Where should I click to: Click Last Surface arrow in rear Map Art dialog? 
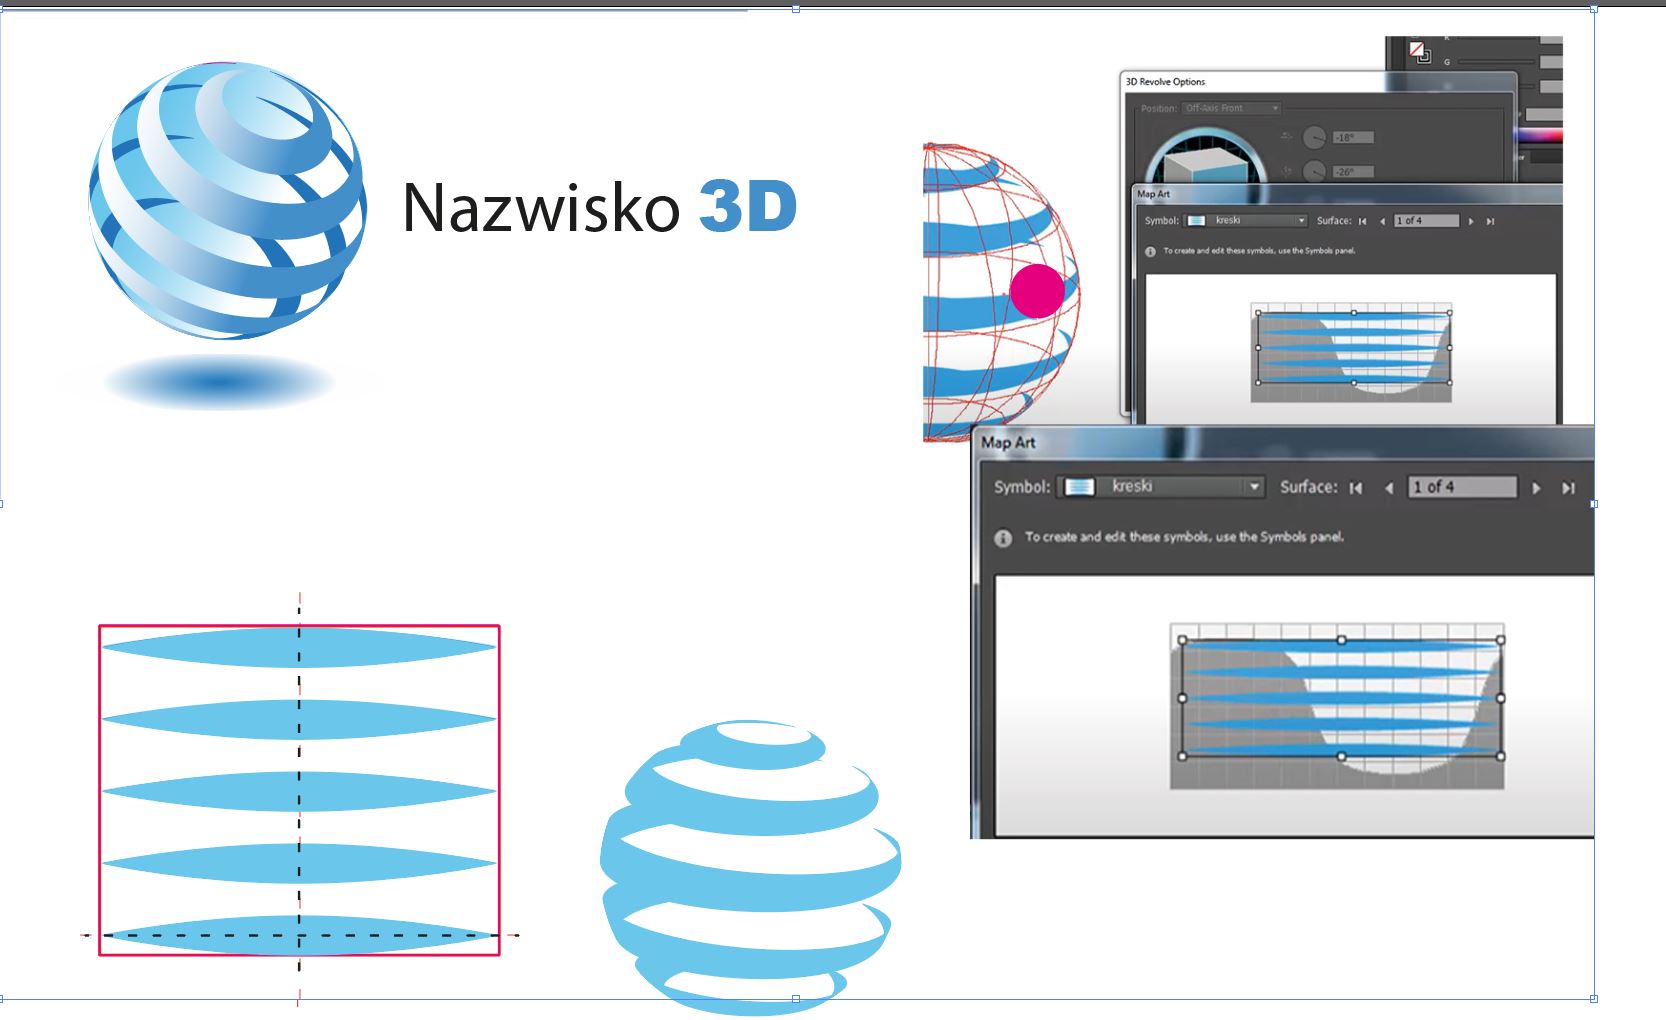[1490, 221]
